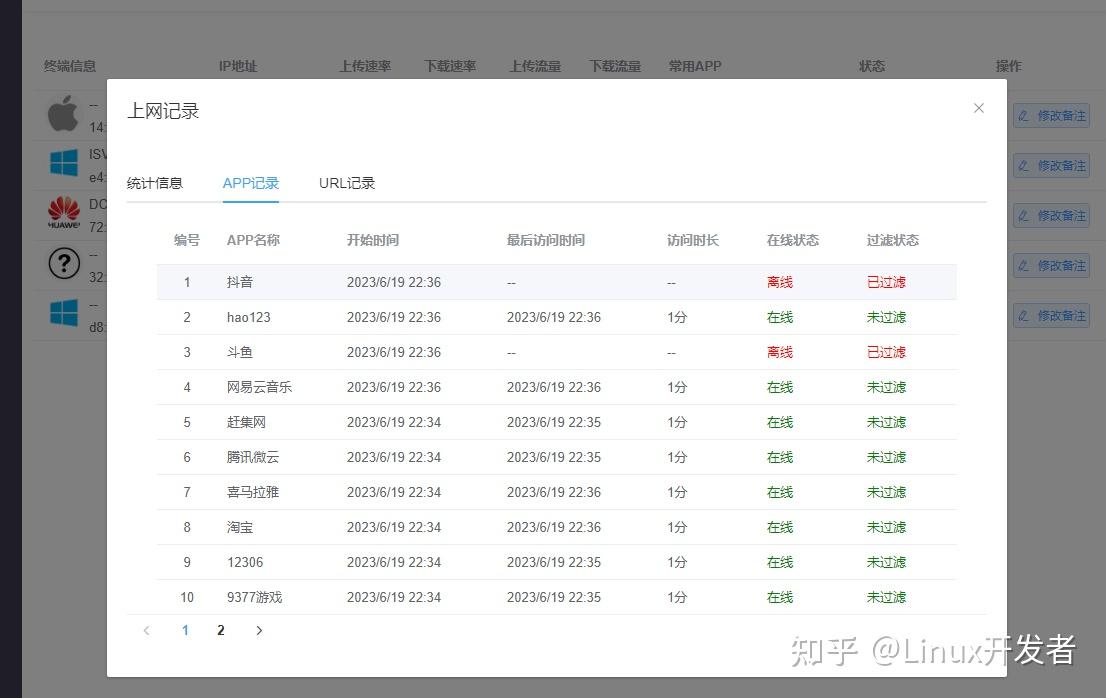Click the 抖音 app name cell
The image size is (1106, 698).
pyautogui.click(x=240, y=282)
